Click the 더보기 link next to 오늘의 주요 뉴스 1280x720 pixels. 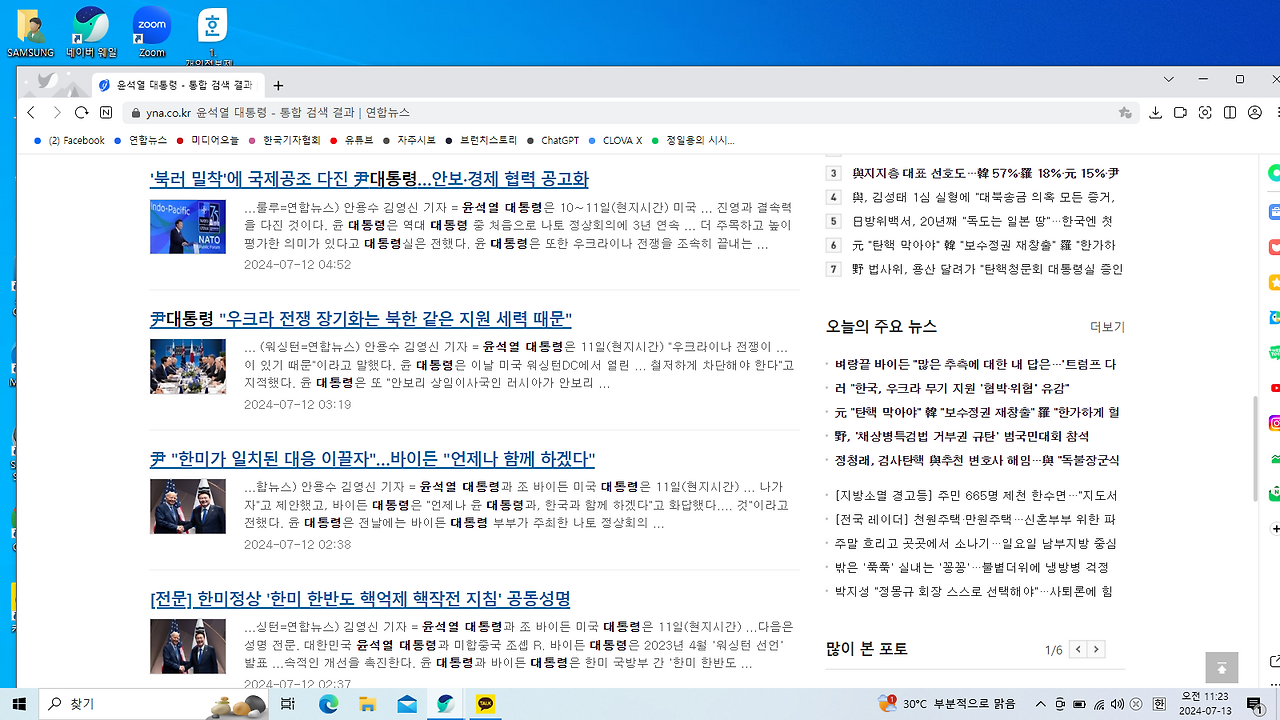[1108, 326]
